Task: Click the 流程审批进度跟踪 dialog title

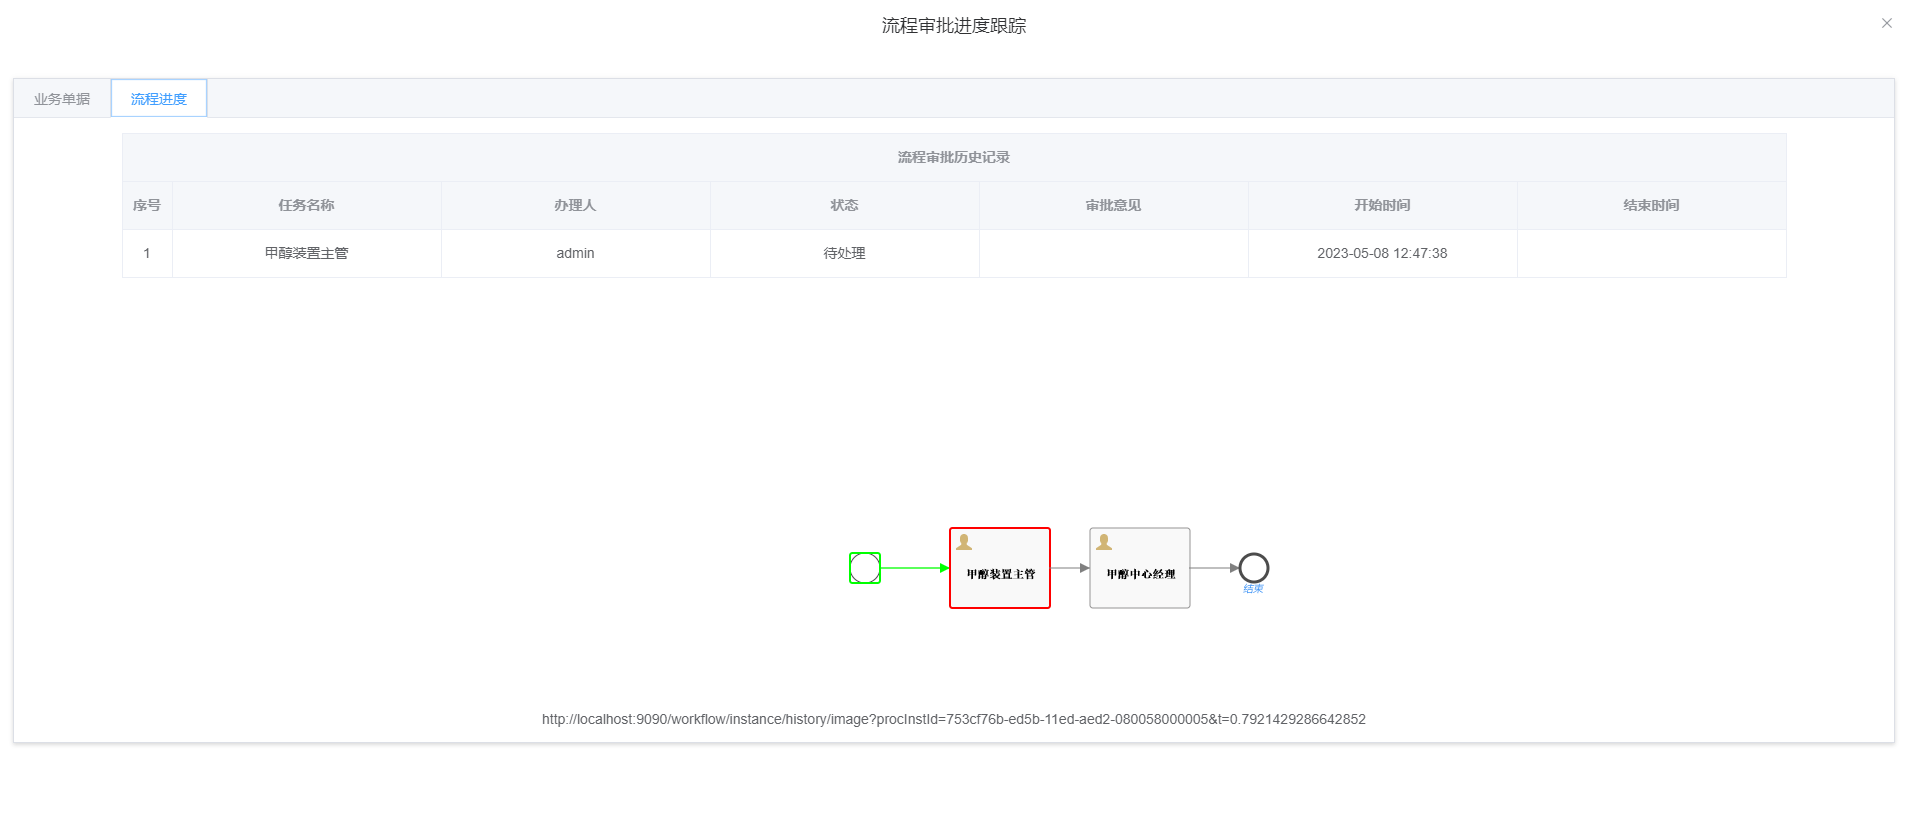Action: (x=954, y=26)
